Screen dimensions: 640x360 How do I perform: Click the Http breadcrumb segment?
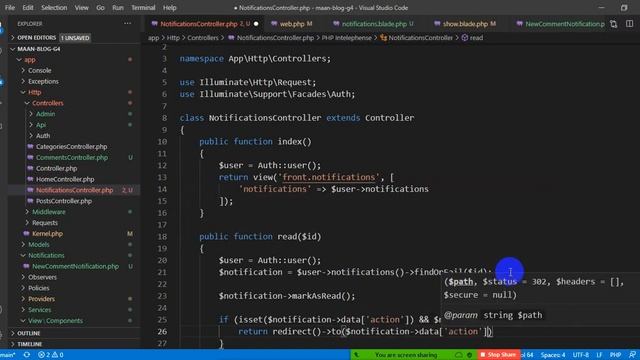[x=173, y=38]
